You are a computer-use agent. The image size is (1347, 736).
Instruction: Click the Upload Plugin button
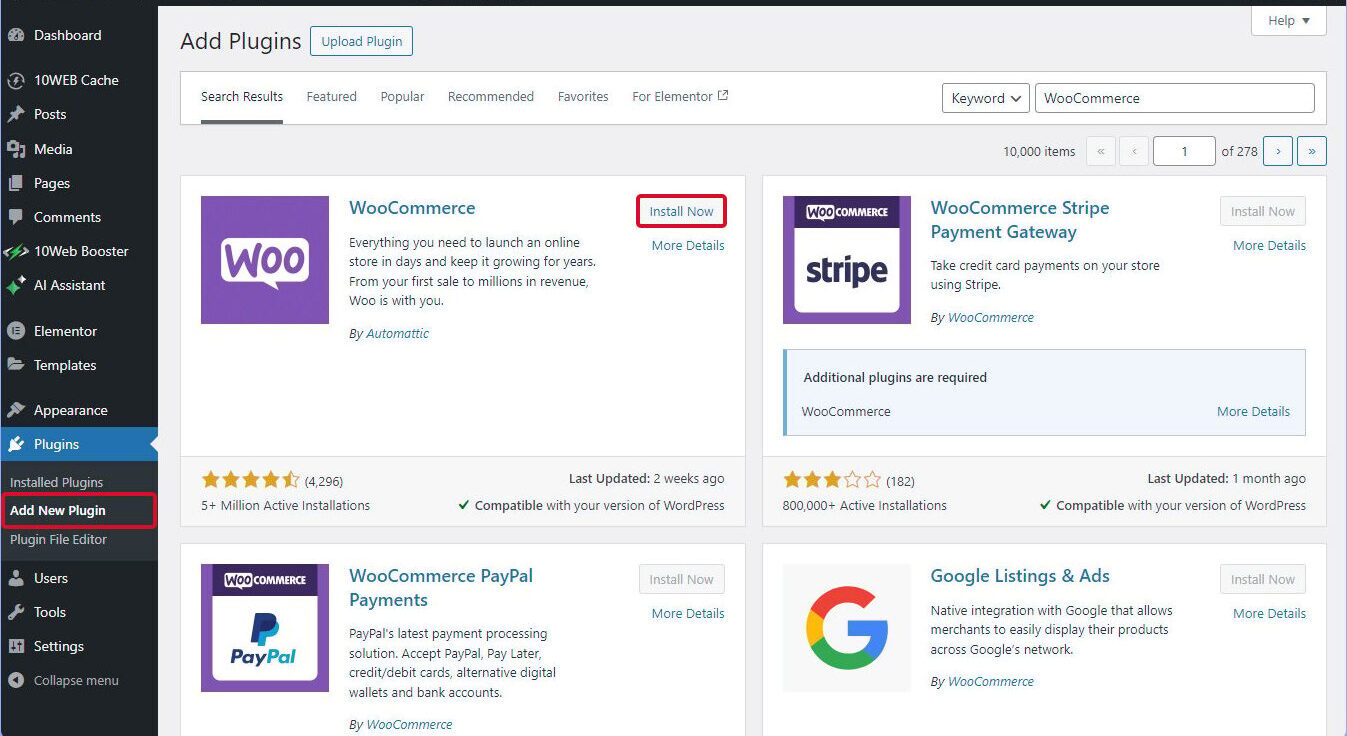(x=361, y=41)
